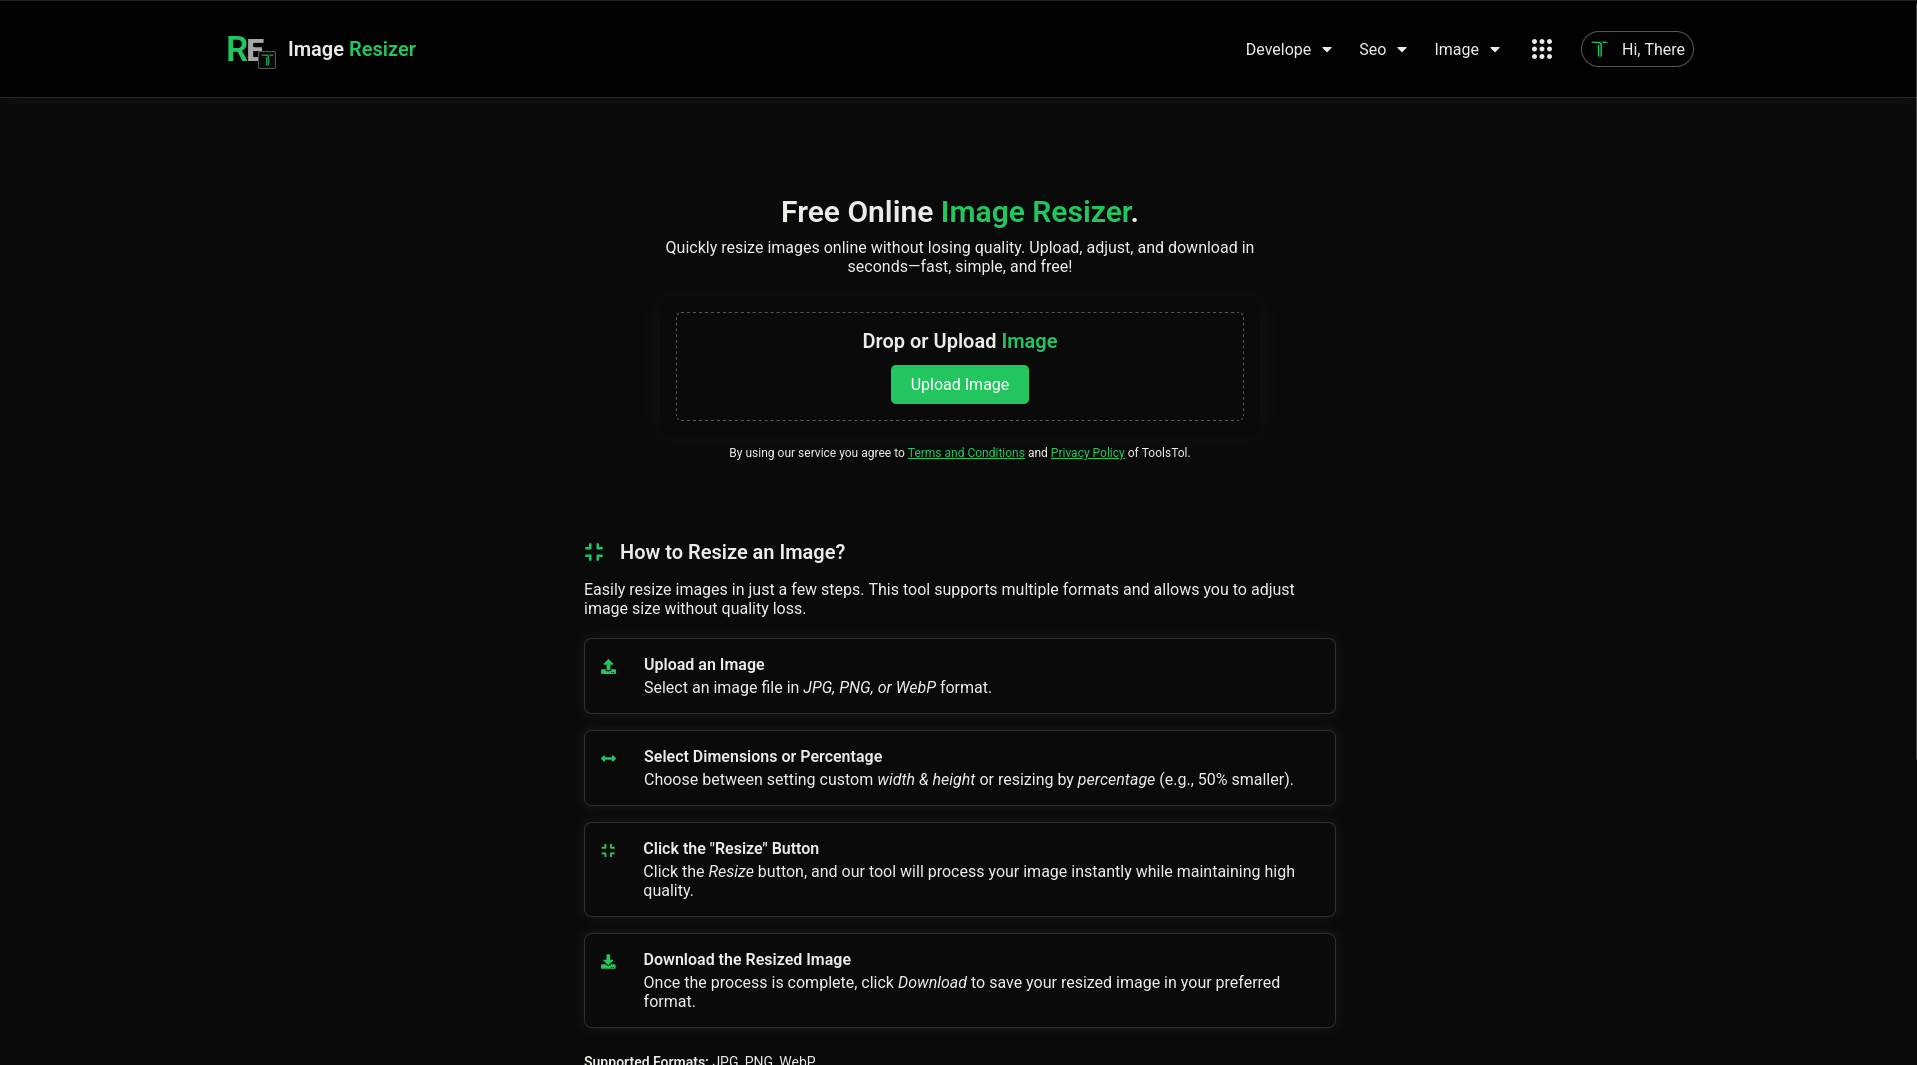Open the Hi, There account button
The height and width of the screenshot is (1065, 1917).
(x=1636, y=49)
